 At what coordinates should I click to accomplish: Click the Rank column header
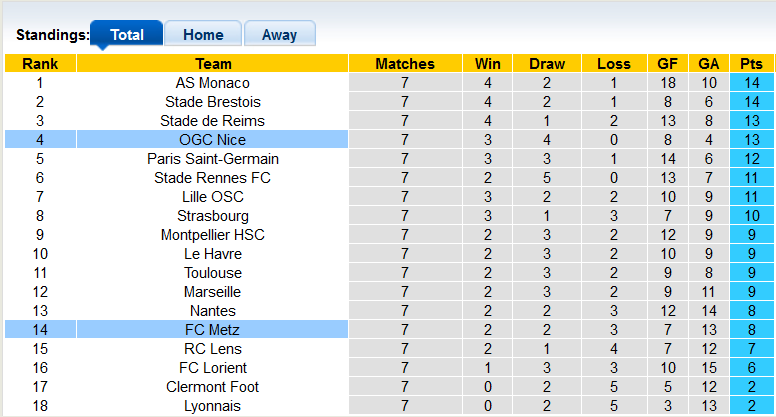pos(40,64)
